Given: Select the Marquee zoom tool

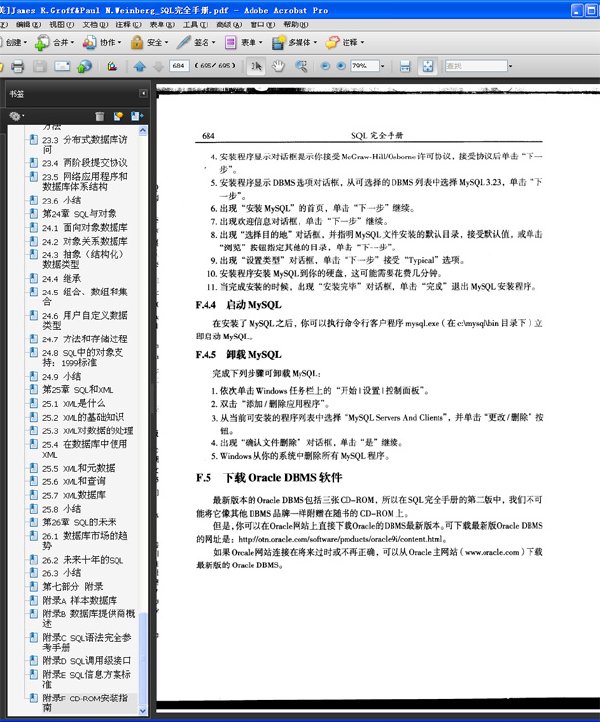Looking at the screenshot, I should (x=302, y=66).
